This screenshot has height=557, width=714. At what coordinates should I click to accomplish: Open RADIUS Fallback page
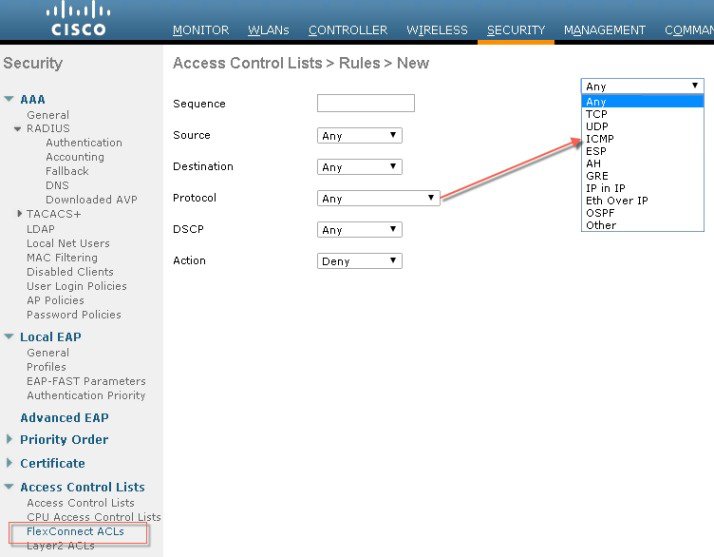point(67,171)
